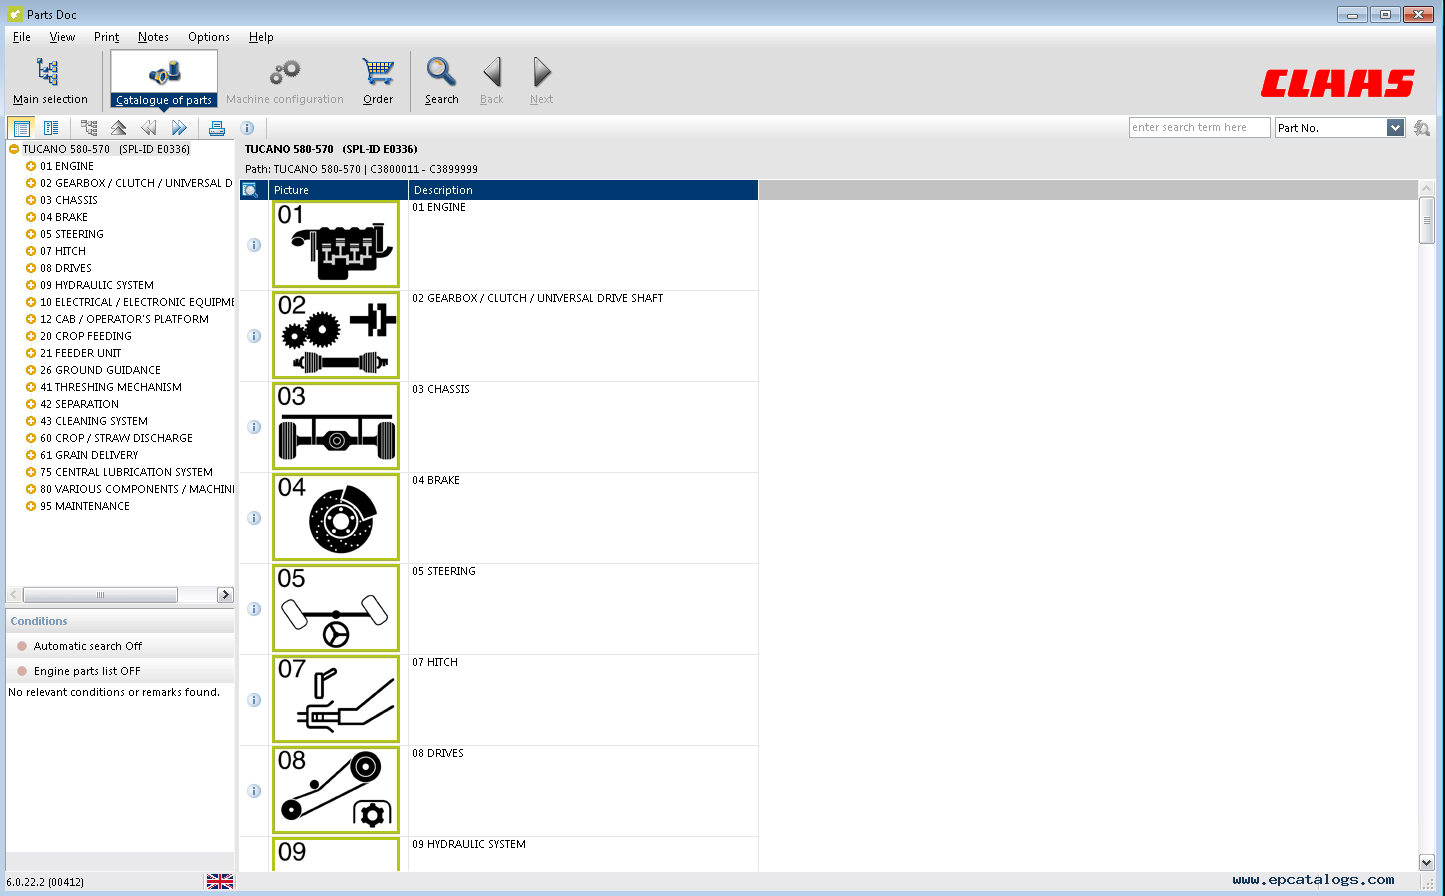Expand the 04 BRAKE tree node
Image resolution: width=1445 pixels, height=896 pixels.
[x=31, y=217]
